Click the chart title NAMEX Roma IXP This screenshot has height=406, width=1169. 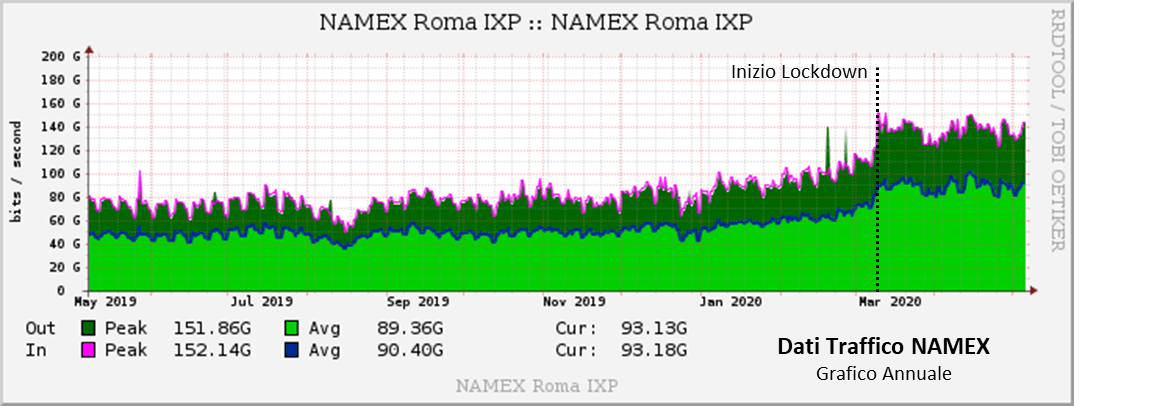click(536, 22)
